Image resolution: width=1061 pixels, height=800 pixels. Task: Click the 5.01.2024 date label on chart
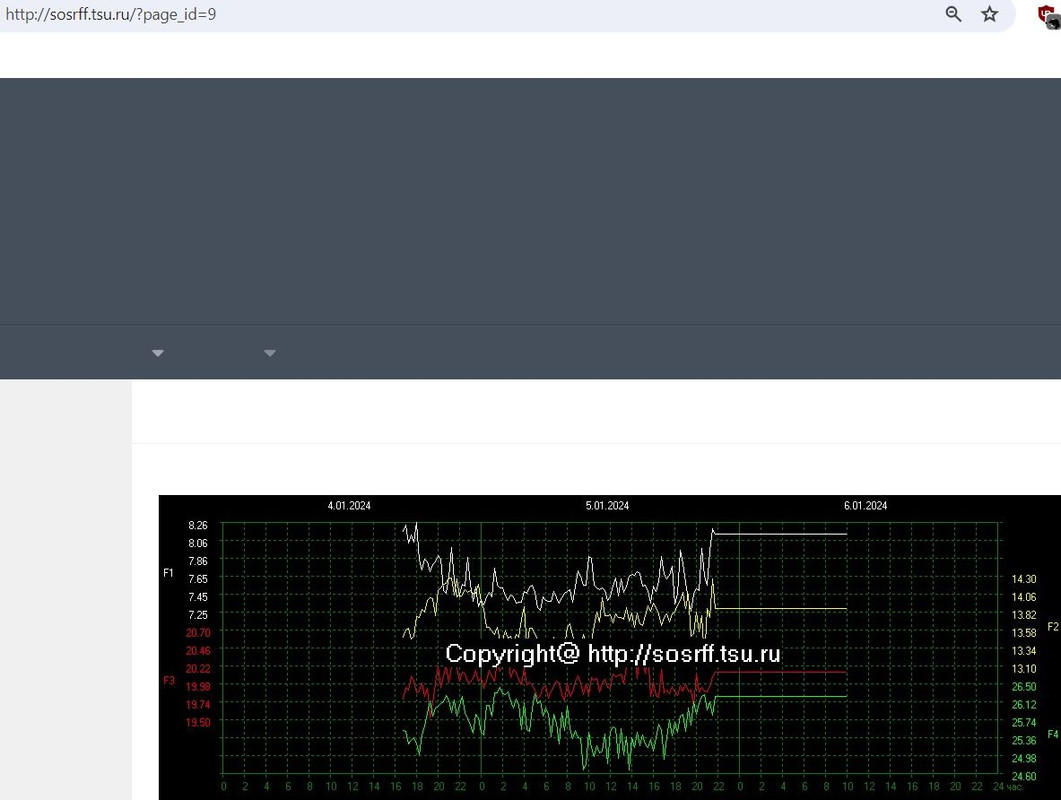point(607,506)
